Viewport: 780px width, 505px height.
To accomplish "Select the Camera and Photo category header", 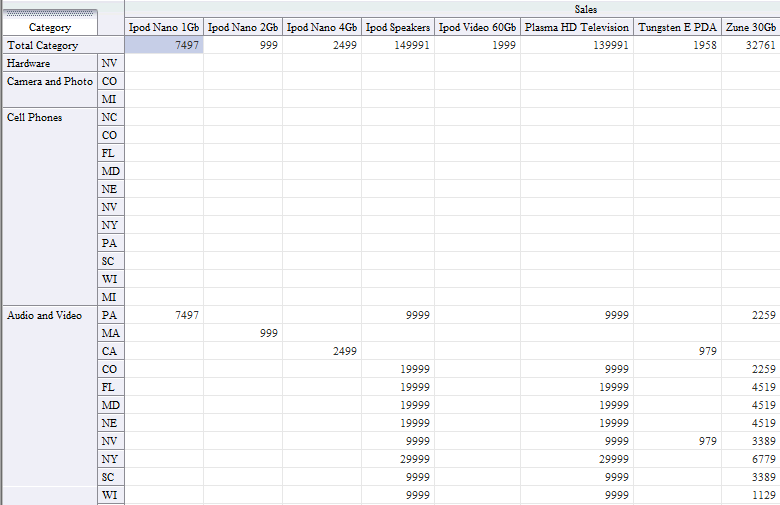I will [x=50, y=90].
